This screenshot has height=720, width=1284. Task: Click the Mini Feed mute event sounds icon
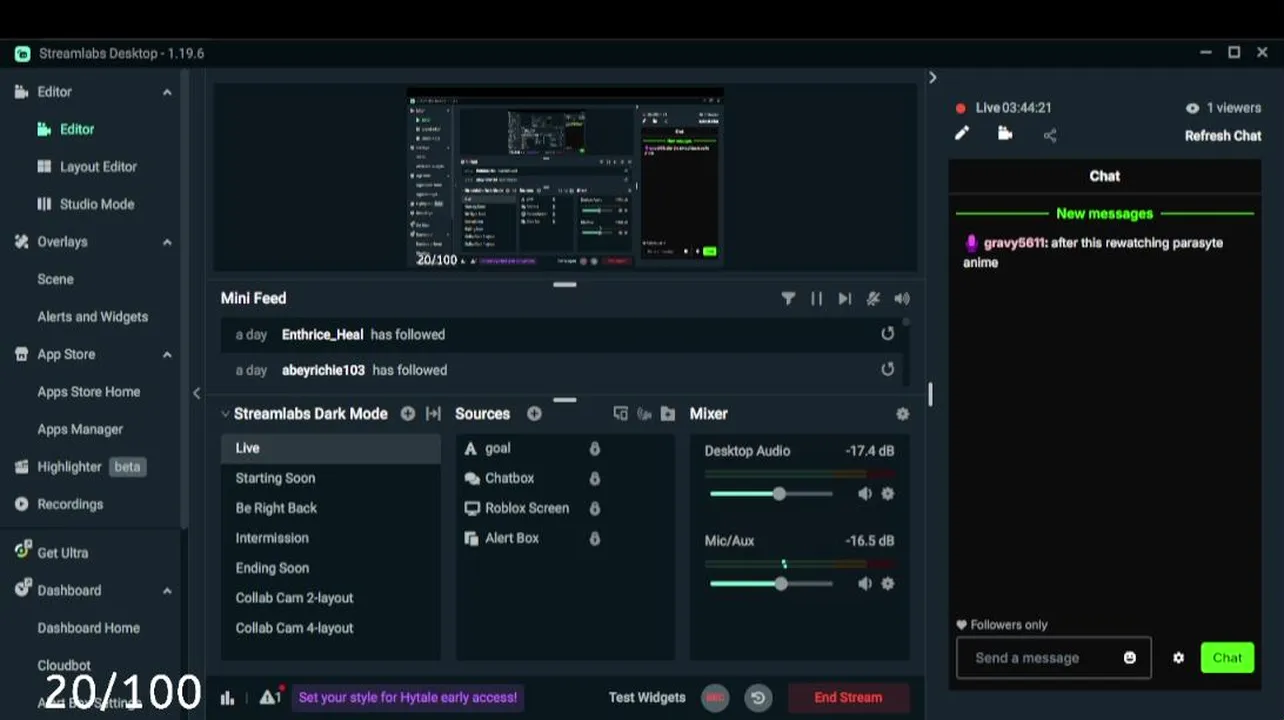(x=873, y=298)
